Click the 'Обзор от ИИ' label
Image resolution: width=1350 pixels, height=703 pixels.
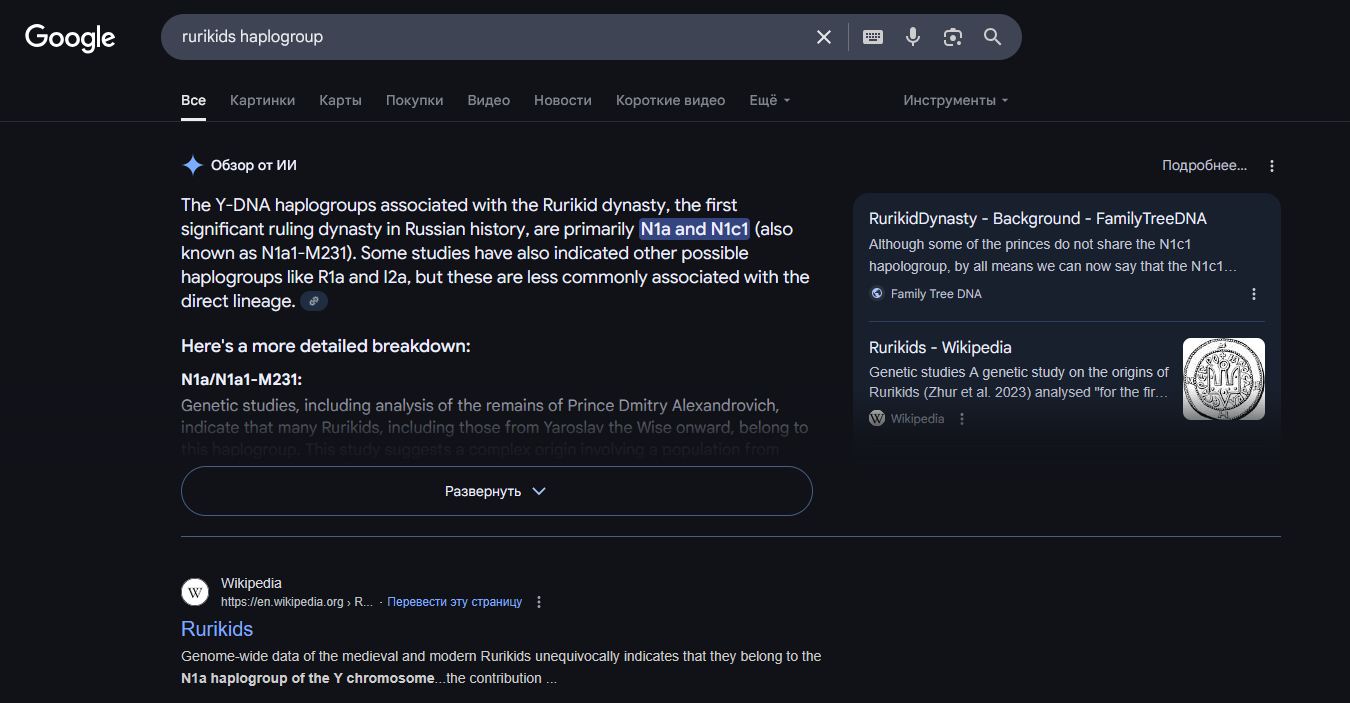[x=254, y=166]
